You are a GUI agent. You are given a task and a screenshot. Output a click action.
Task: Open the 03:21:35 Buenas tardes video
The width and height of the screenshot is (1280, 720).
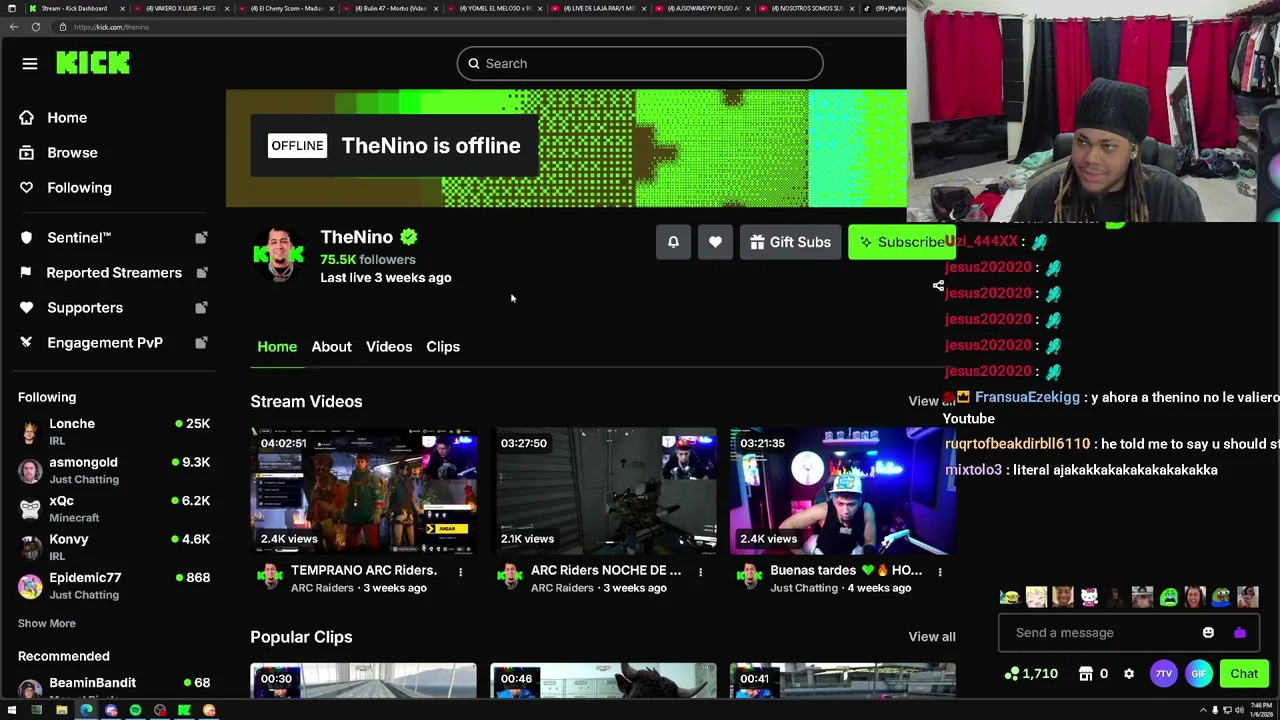[x=843, y=491]
